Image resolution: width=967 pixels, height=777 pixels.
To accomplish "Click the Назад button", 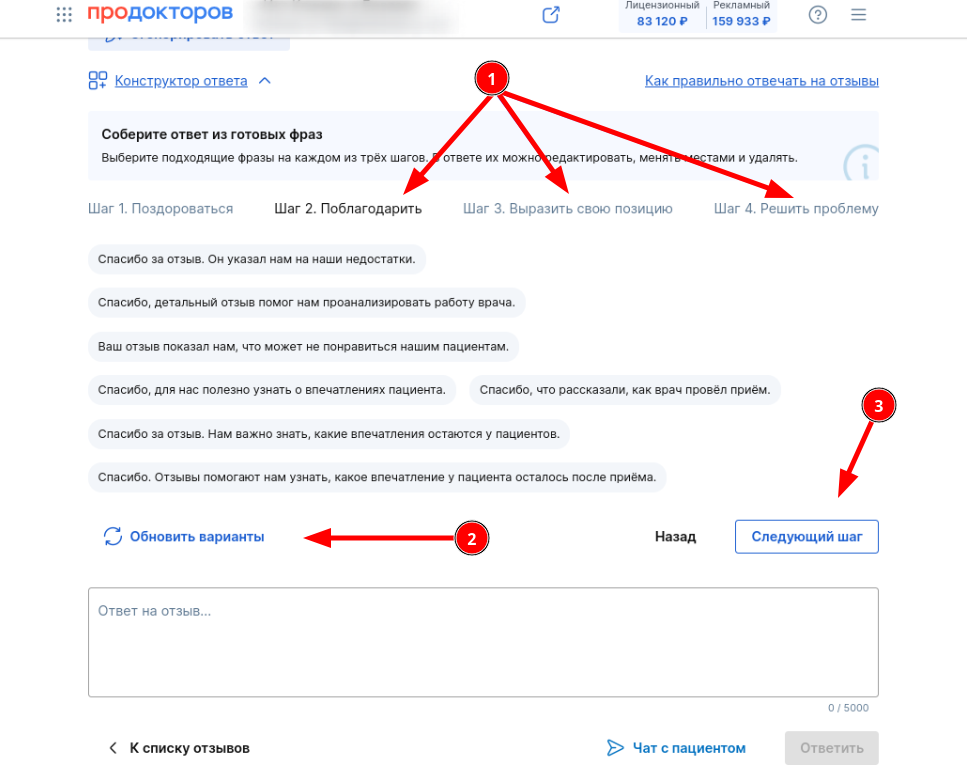I will pyautogui.click(x=675, y=536).
